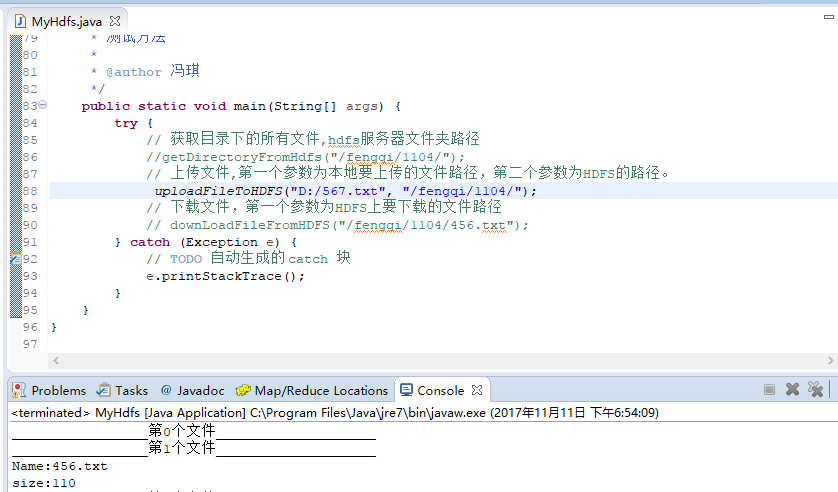The image size is (838, 492).
Task: Click the 第0个文件 console line
Action: pyautogui.click(x=193, y=431)
